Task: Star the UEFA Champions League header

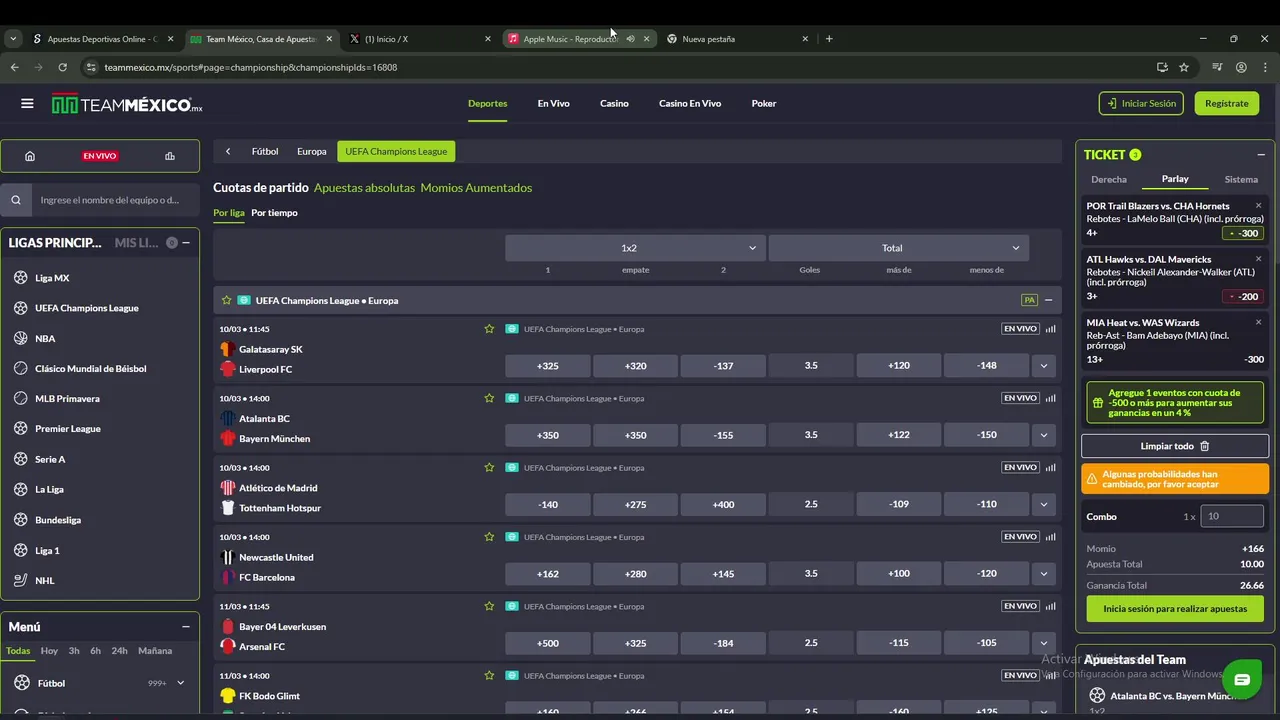Action: tap(227, 300)
